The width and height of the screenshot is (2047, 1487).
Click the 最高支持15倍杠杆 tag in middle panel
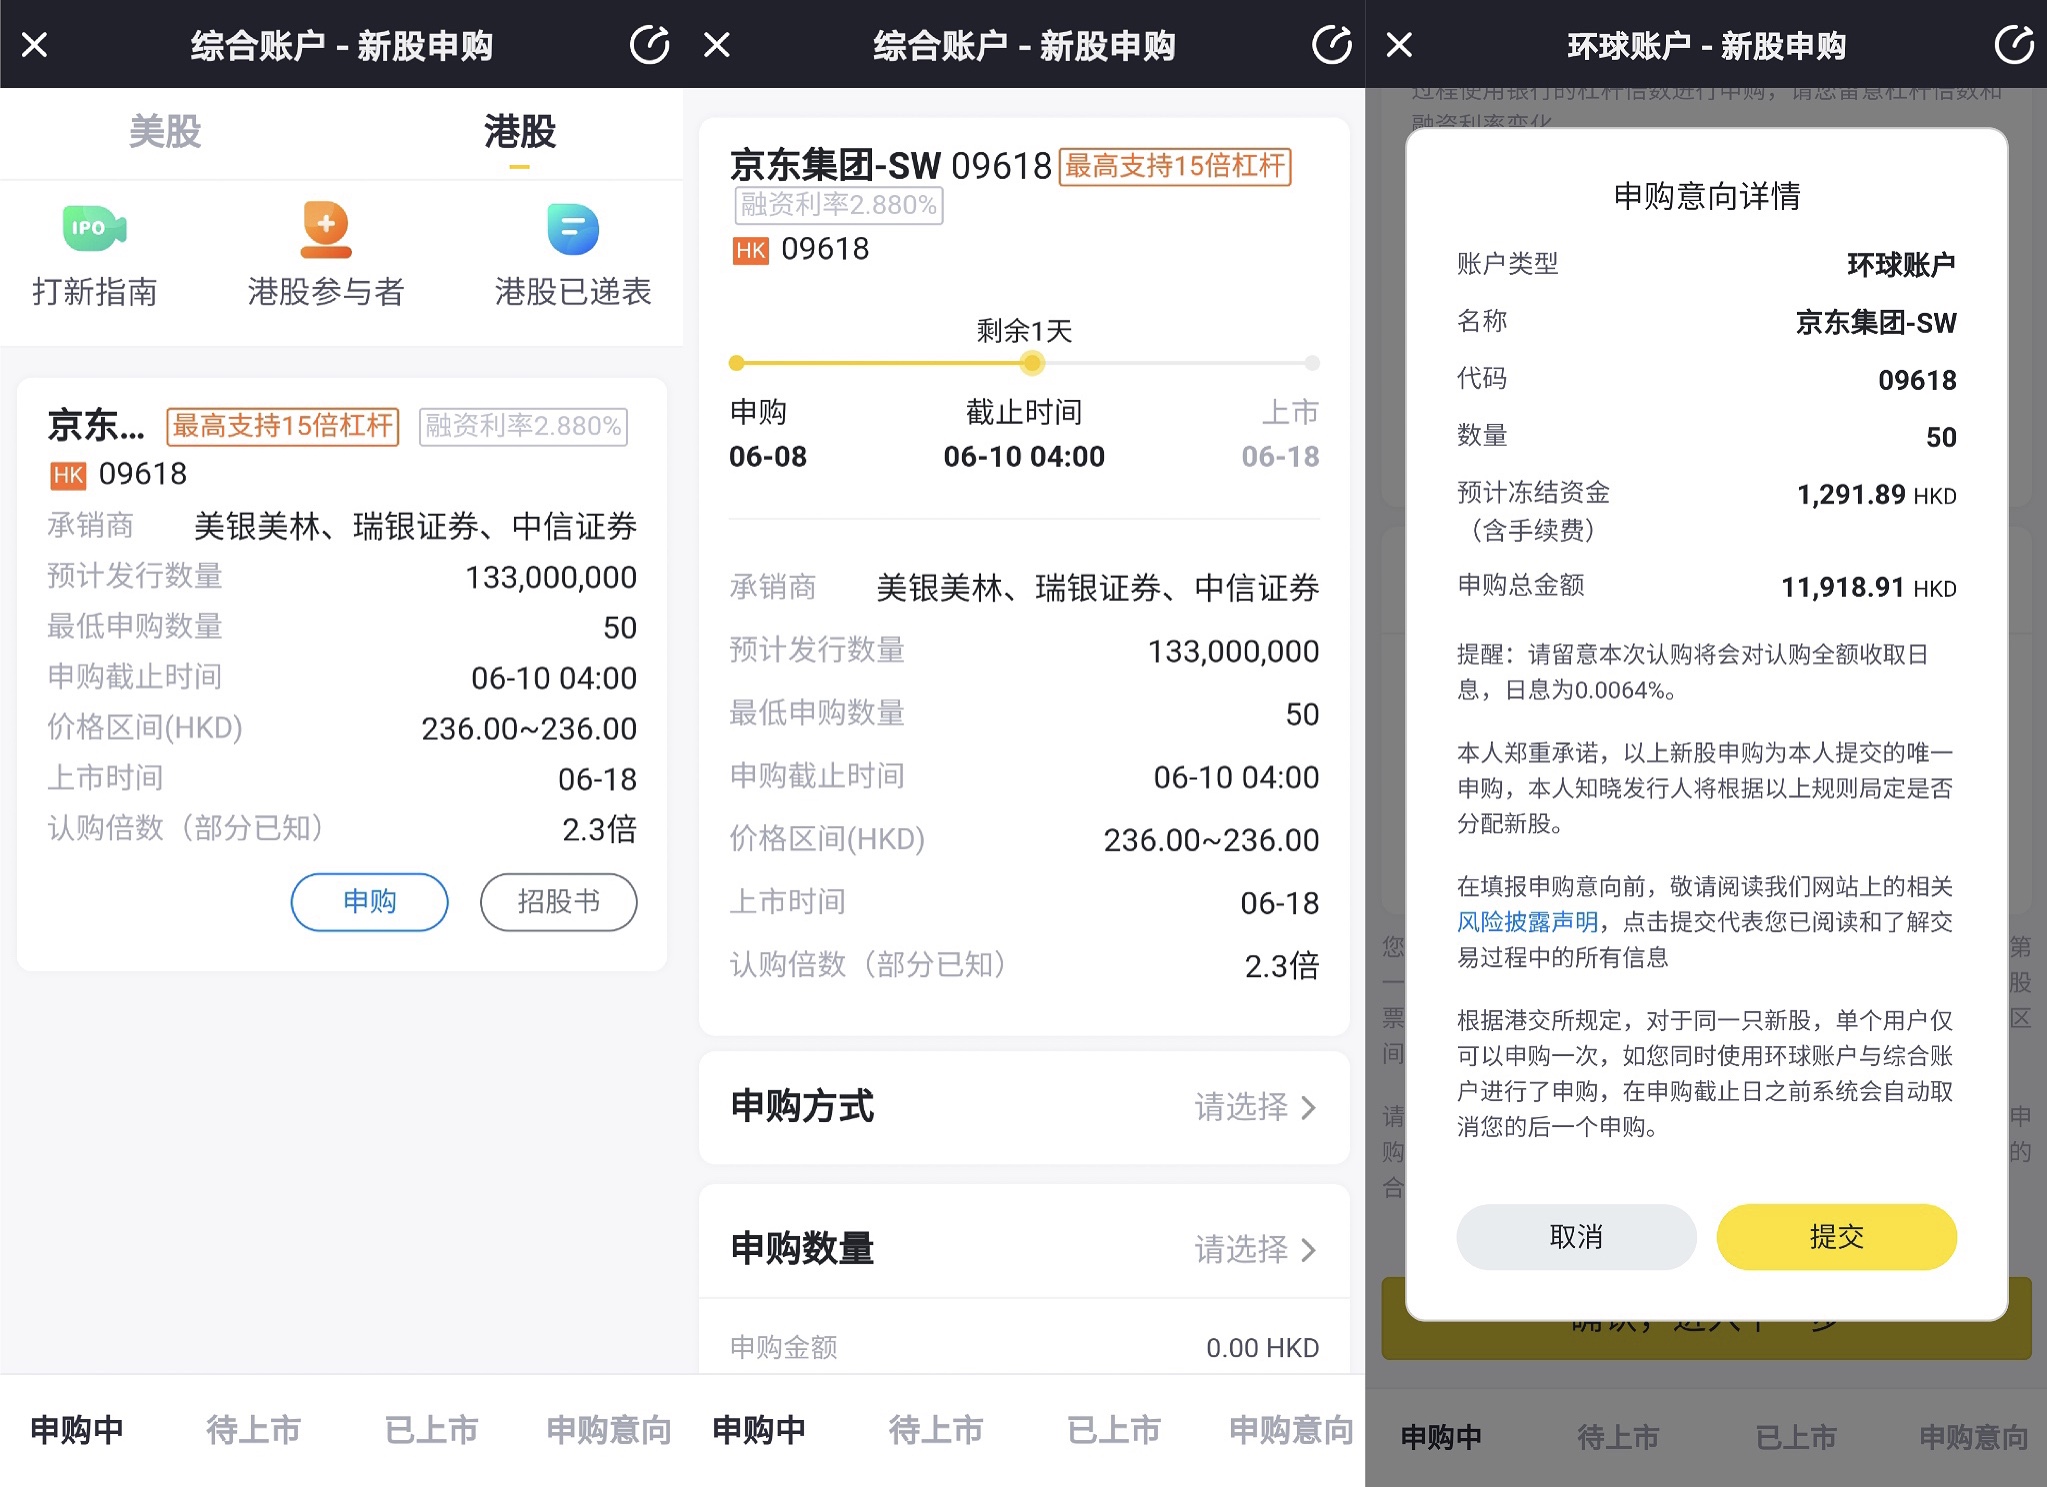(x=1175, y=166)
